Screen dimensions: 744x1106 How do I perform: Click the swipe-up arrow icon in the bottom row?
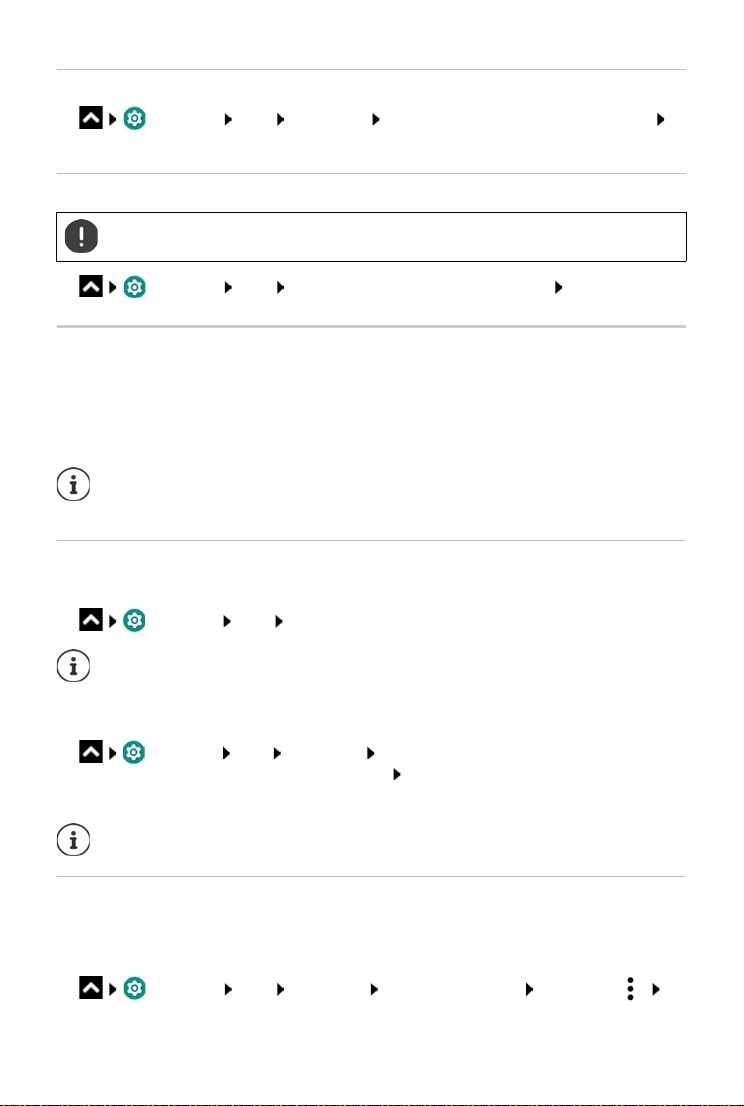point(91,989)
